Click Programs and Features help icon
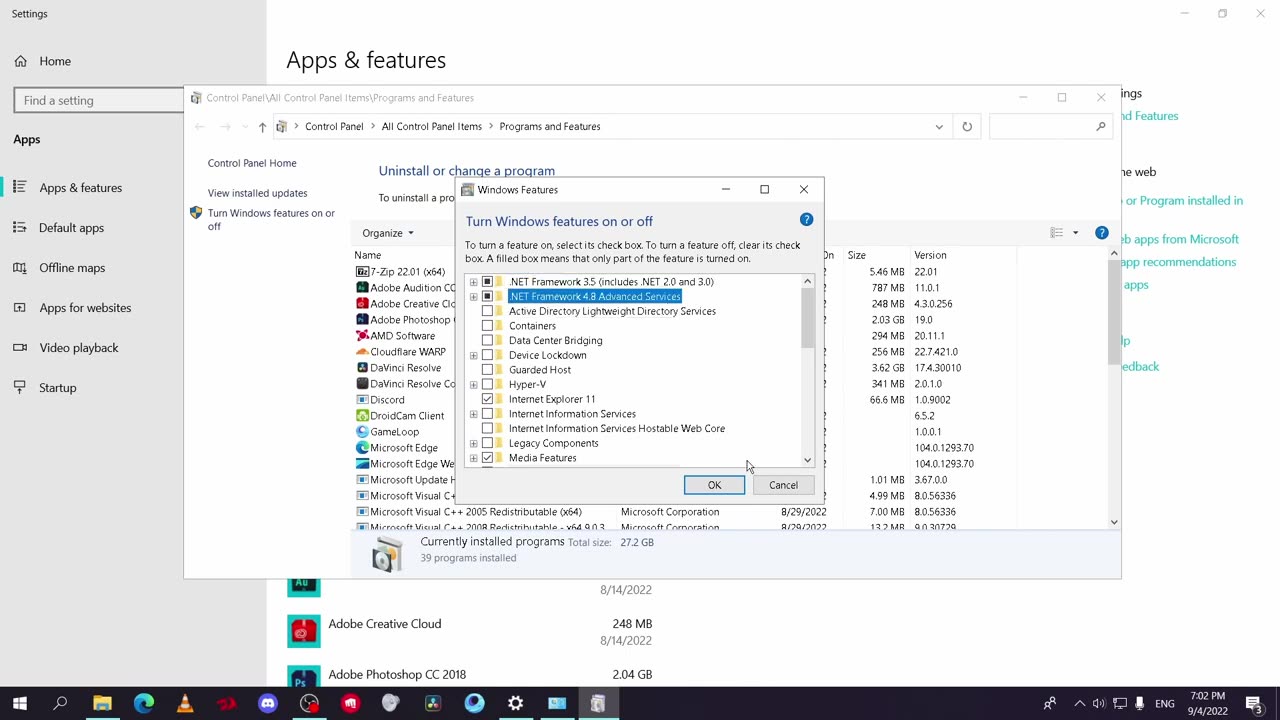The height and width of the screenshot is (720, 1280). 1101,233
